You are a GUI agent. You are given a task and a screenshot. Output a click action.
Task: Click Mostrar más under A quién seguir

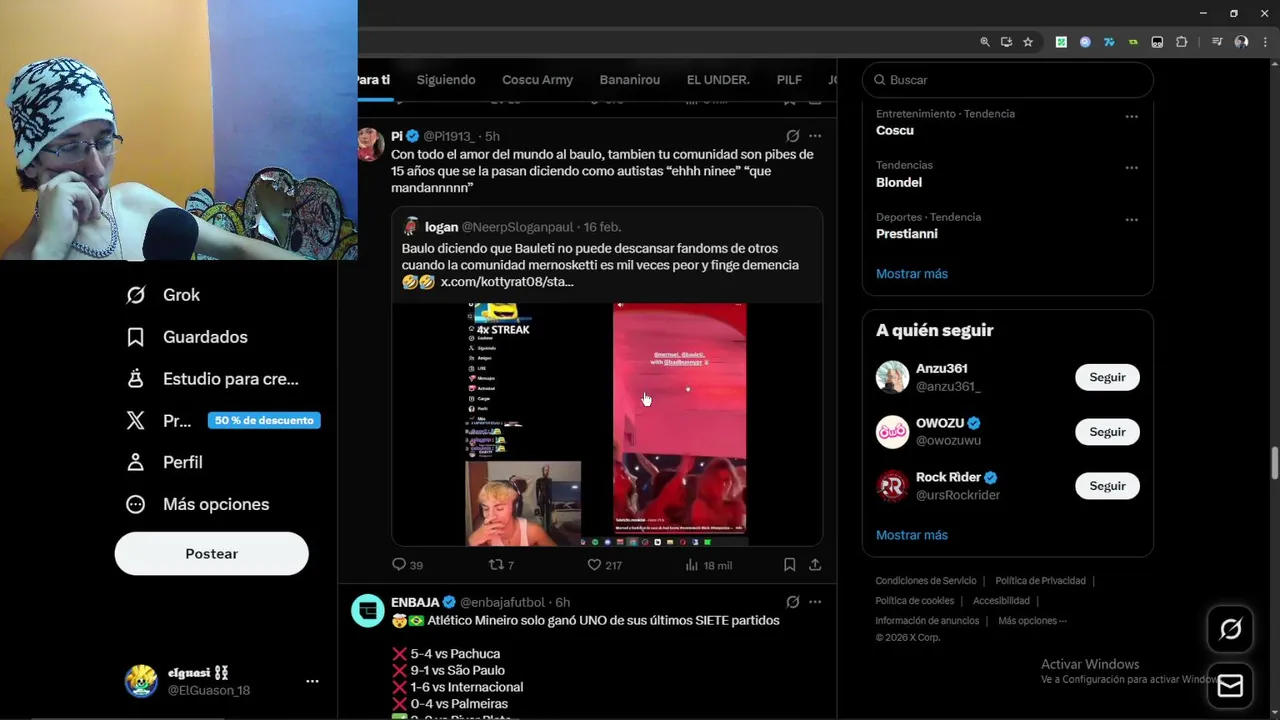point(912,535)
